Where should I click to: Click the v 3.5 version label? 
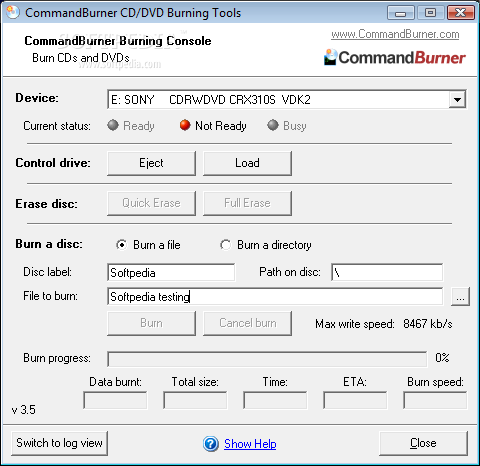(x=23, y=409)
